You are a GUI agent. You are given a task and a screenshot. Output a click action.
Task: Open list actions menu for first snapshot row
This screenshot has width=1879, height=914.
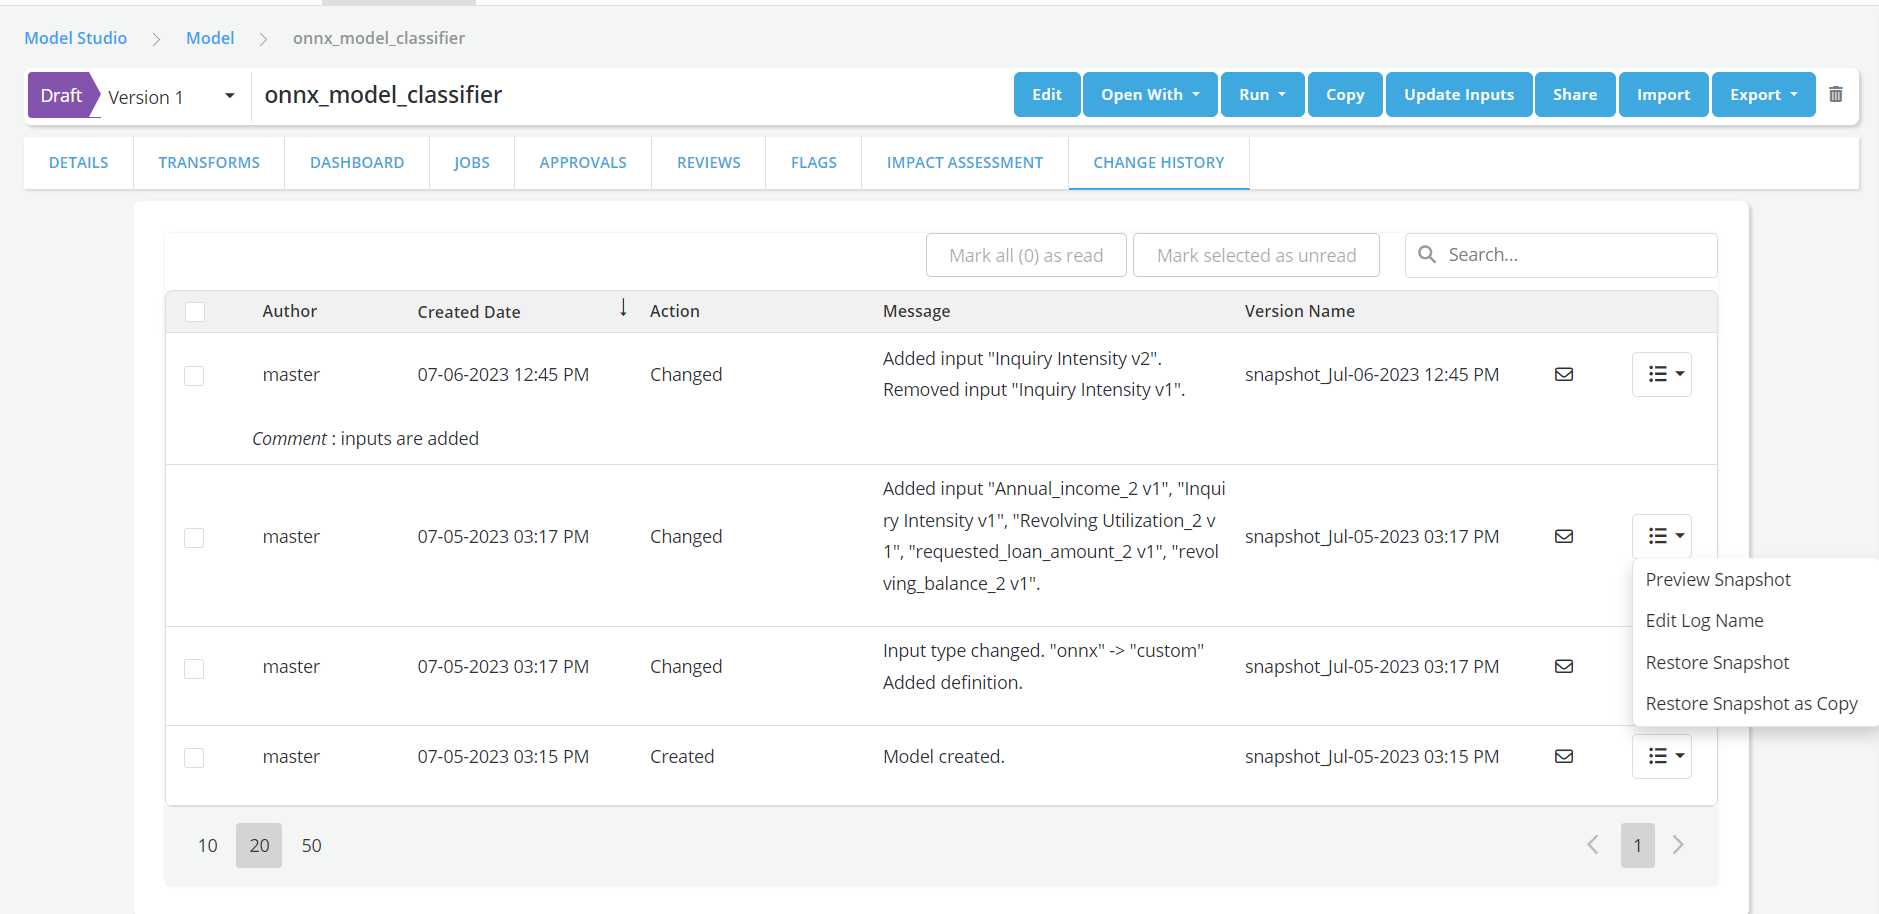pos(1661,374)
